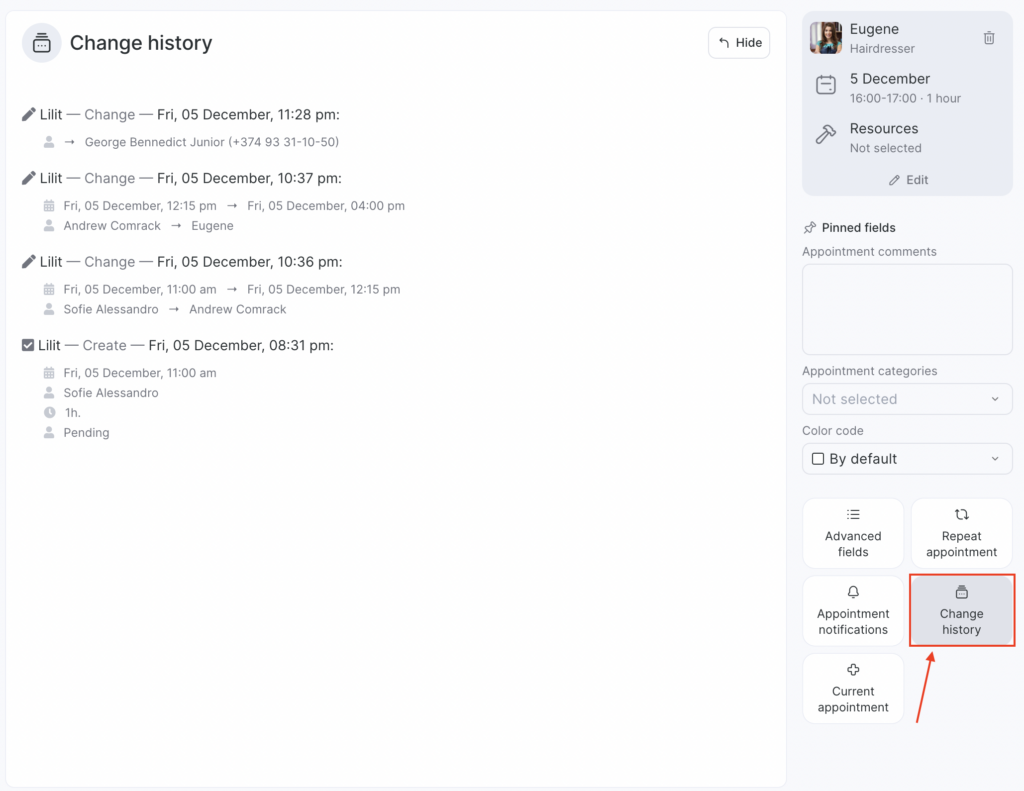Open Appointment notifications
1024x791 pixels.
coord(853,611)
